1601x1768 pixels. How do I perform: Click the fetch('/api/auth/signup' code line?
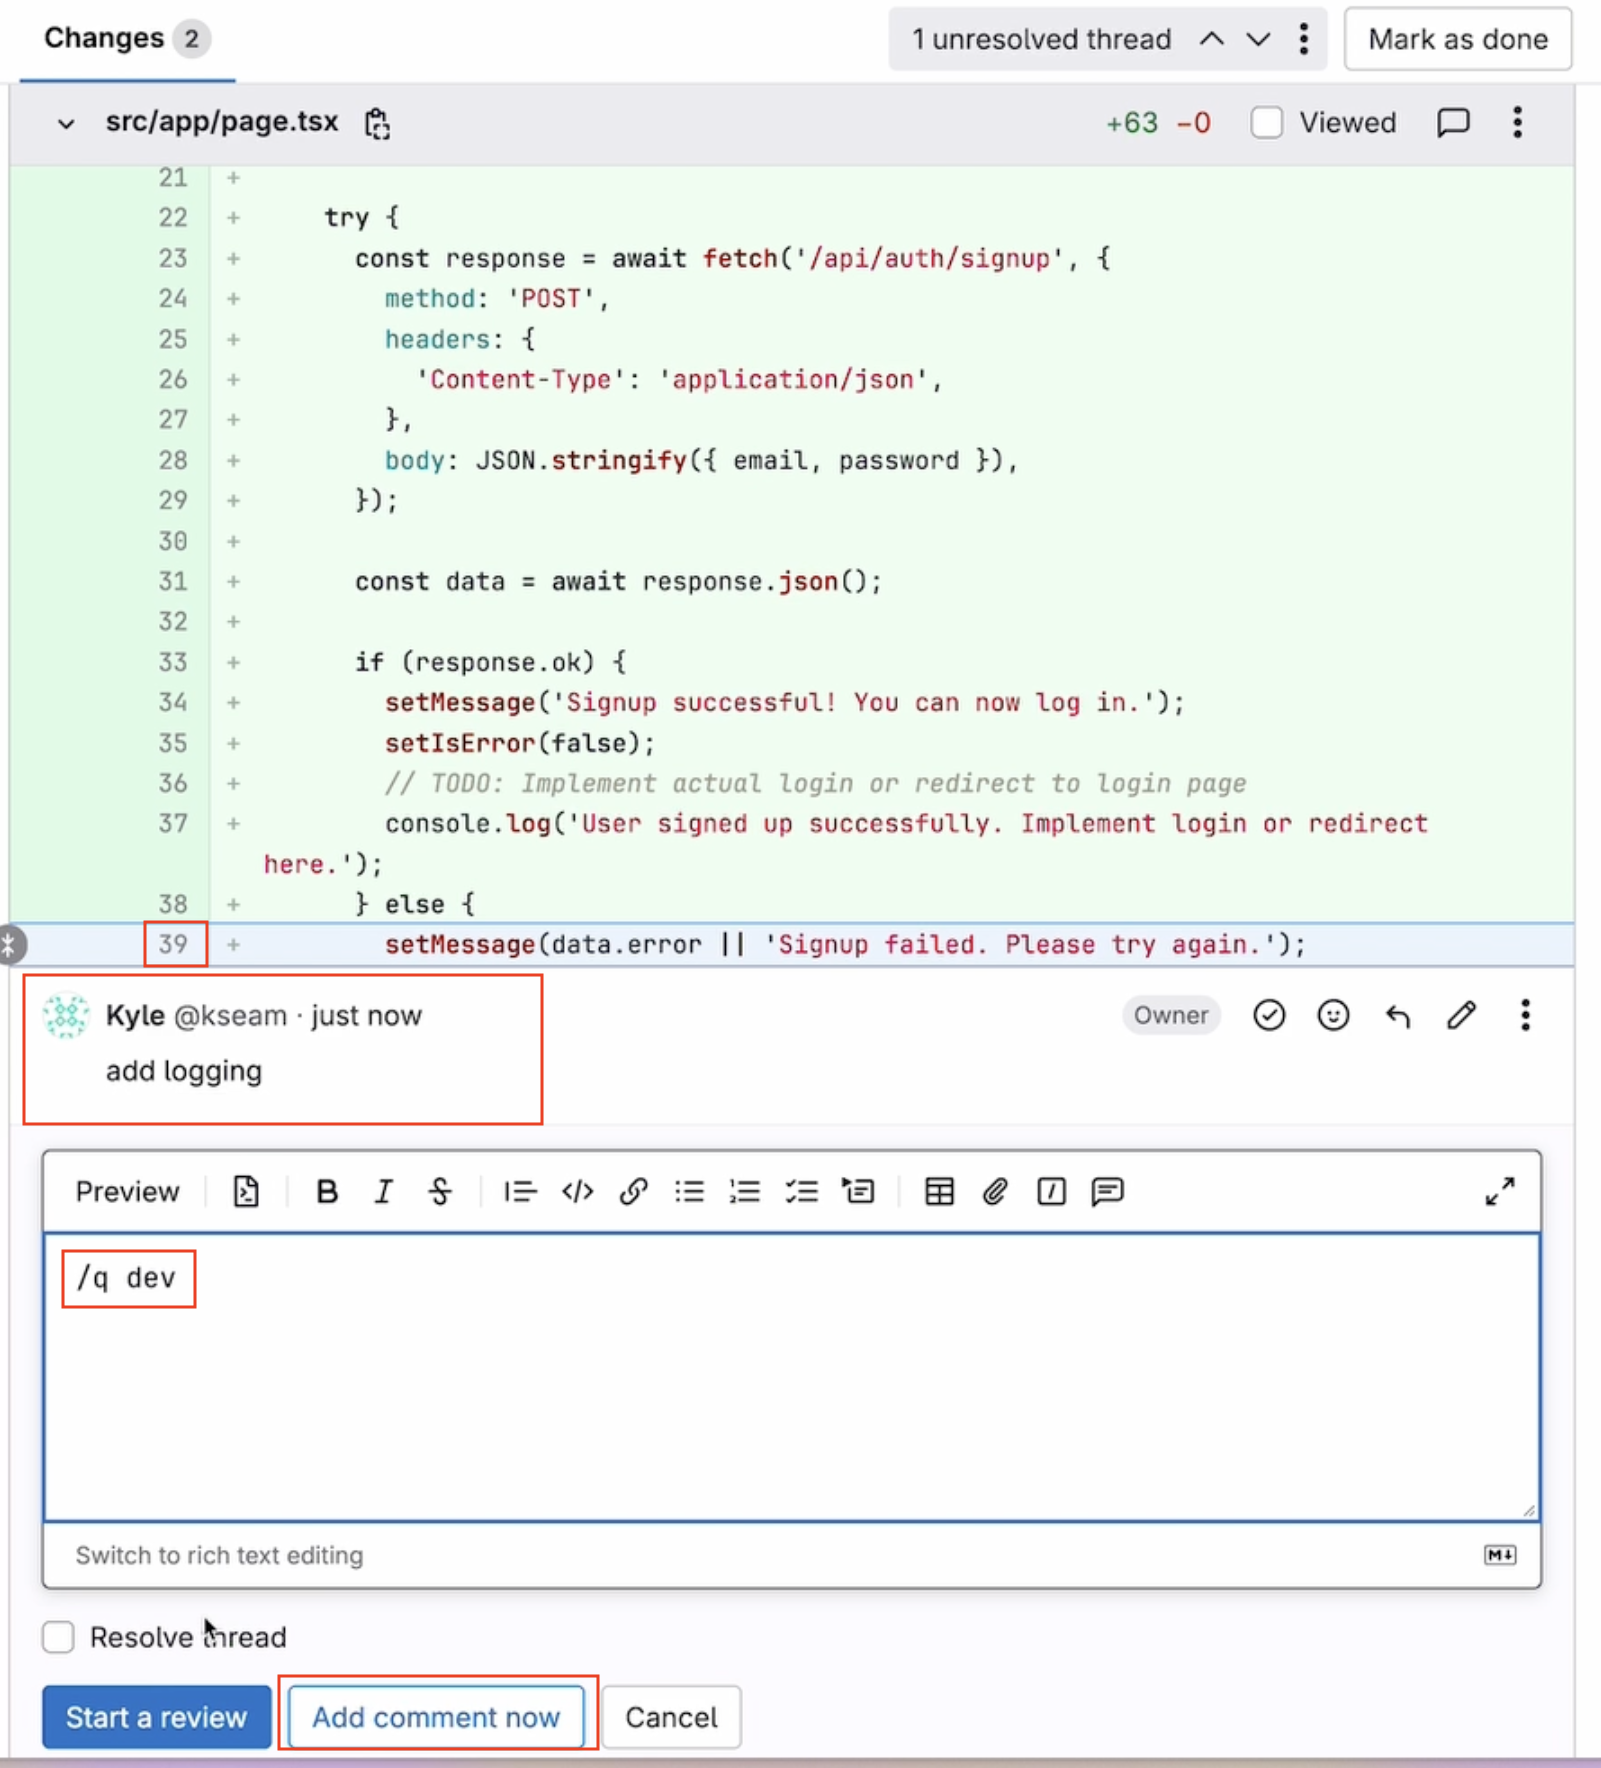(732, 258)
